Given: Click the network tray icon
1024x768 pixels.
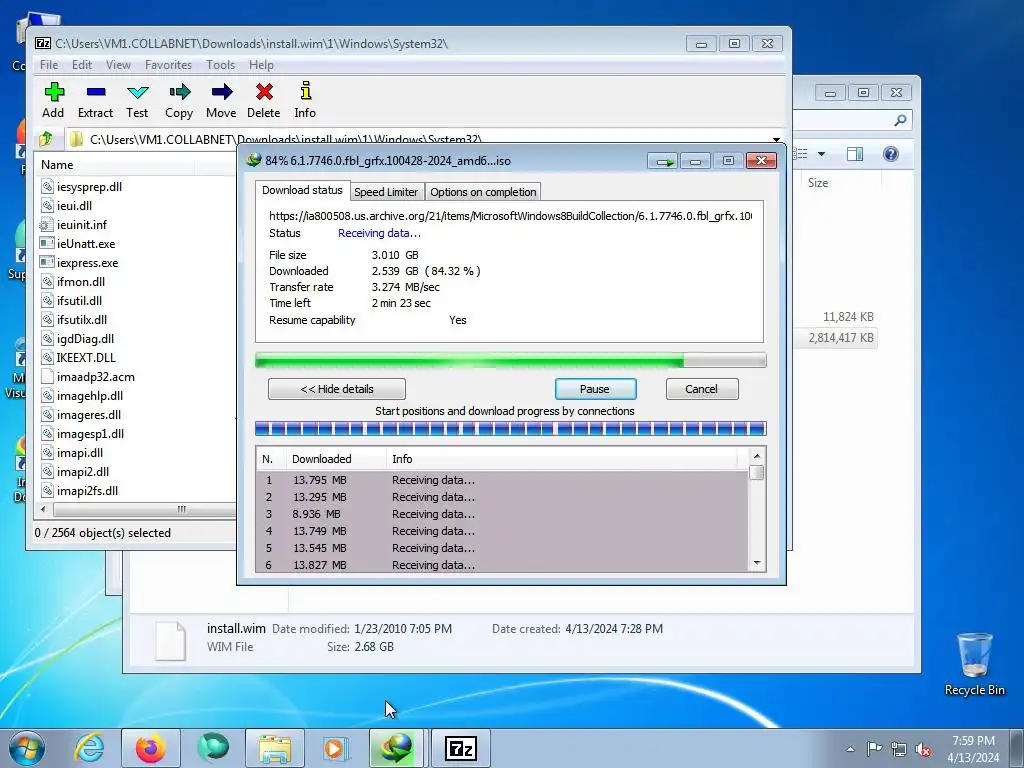Looking at the screenshot, I should (899, 749).
